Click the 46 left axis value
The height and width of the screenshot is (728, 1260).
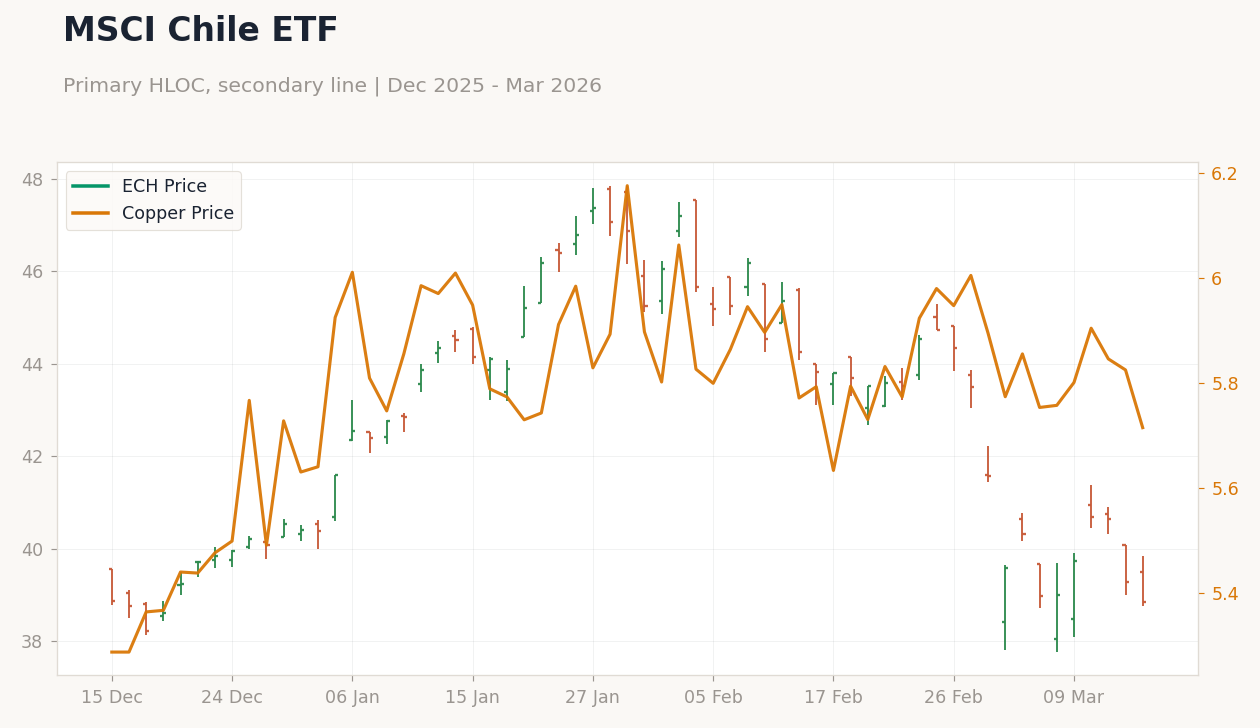[33, 272]
